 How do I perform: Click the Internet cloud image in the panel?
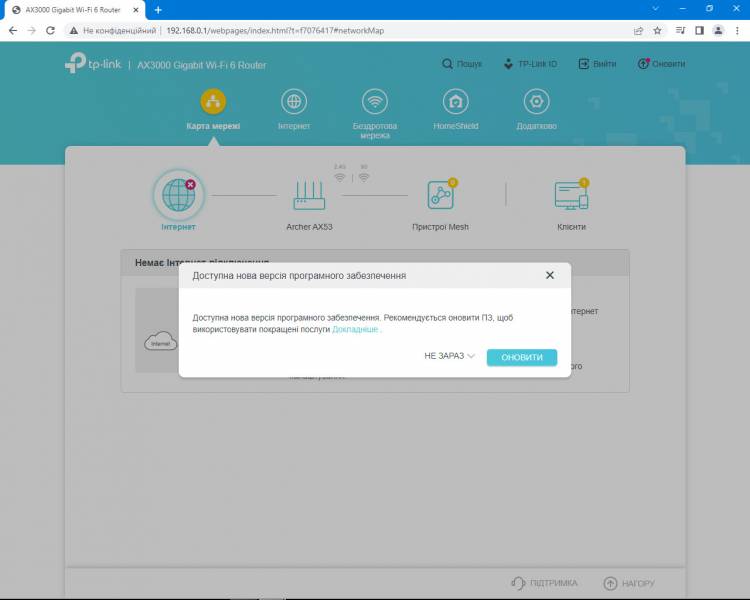(x=161, y=341)
